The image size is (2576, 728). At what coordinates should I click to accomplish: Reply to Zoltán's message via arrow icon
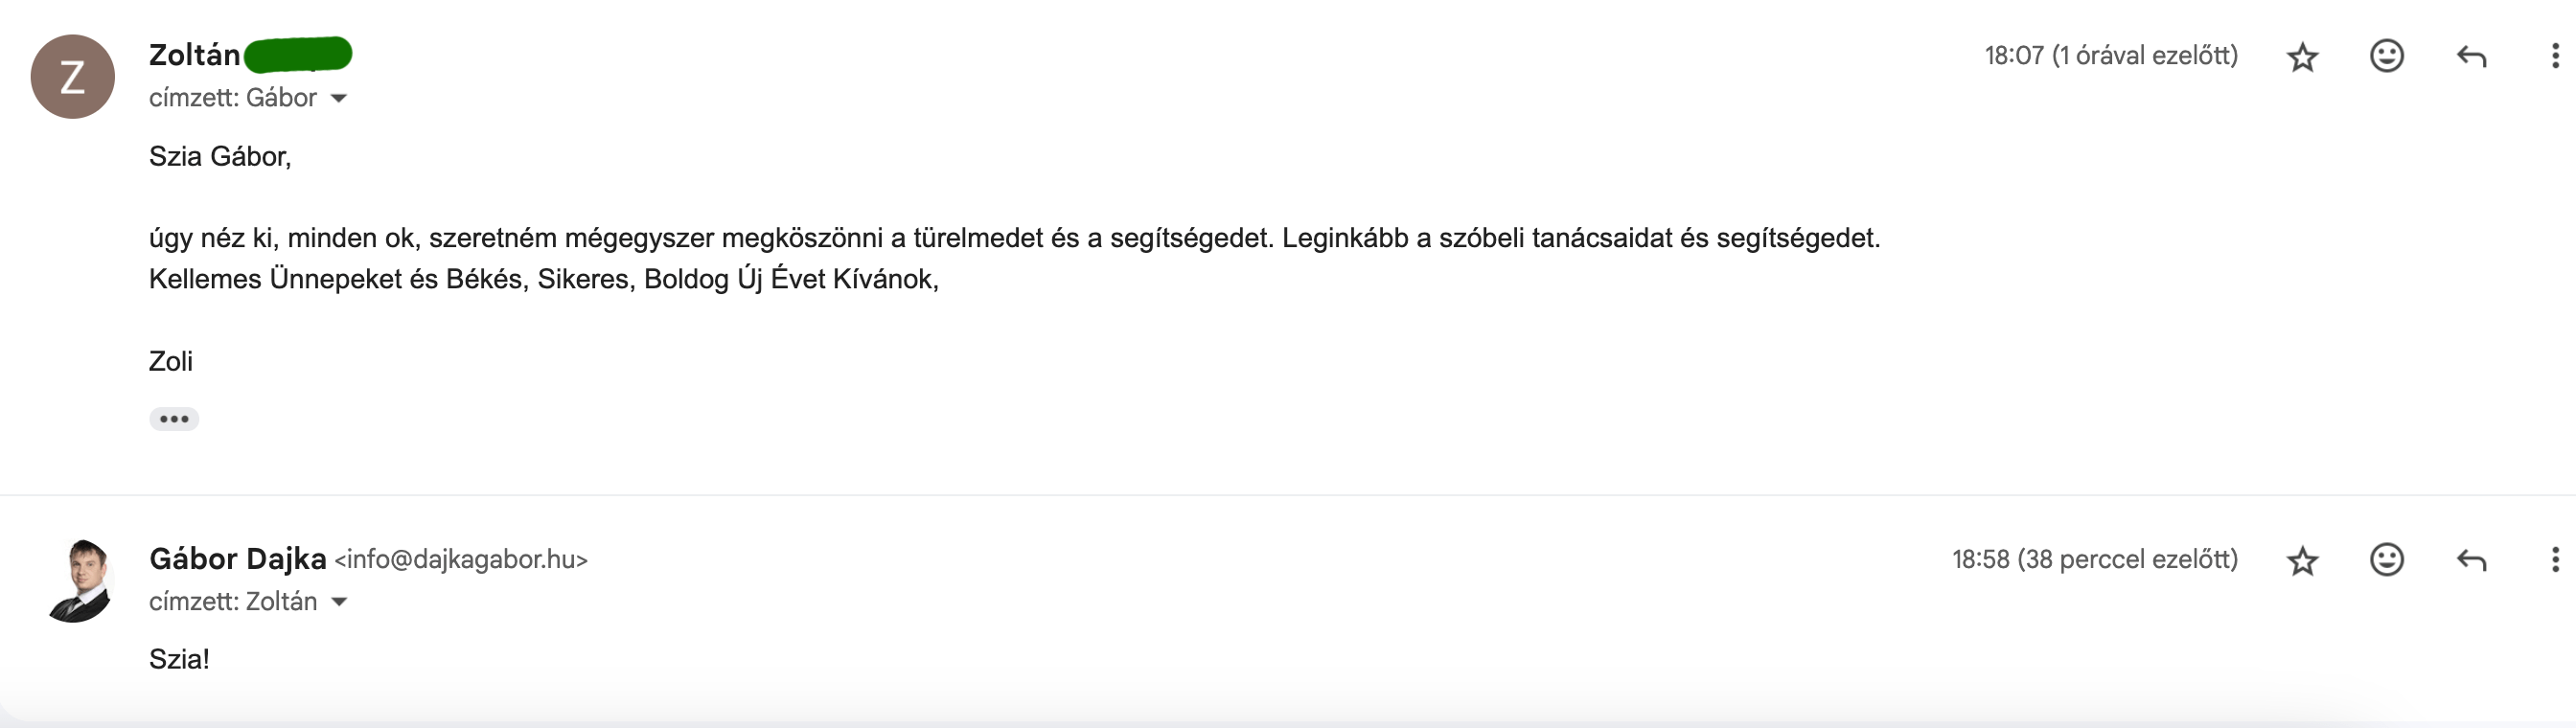(2471, 57)
